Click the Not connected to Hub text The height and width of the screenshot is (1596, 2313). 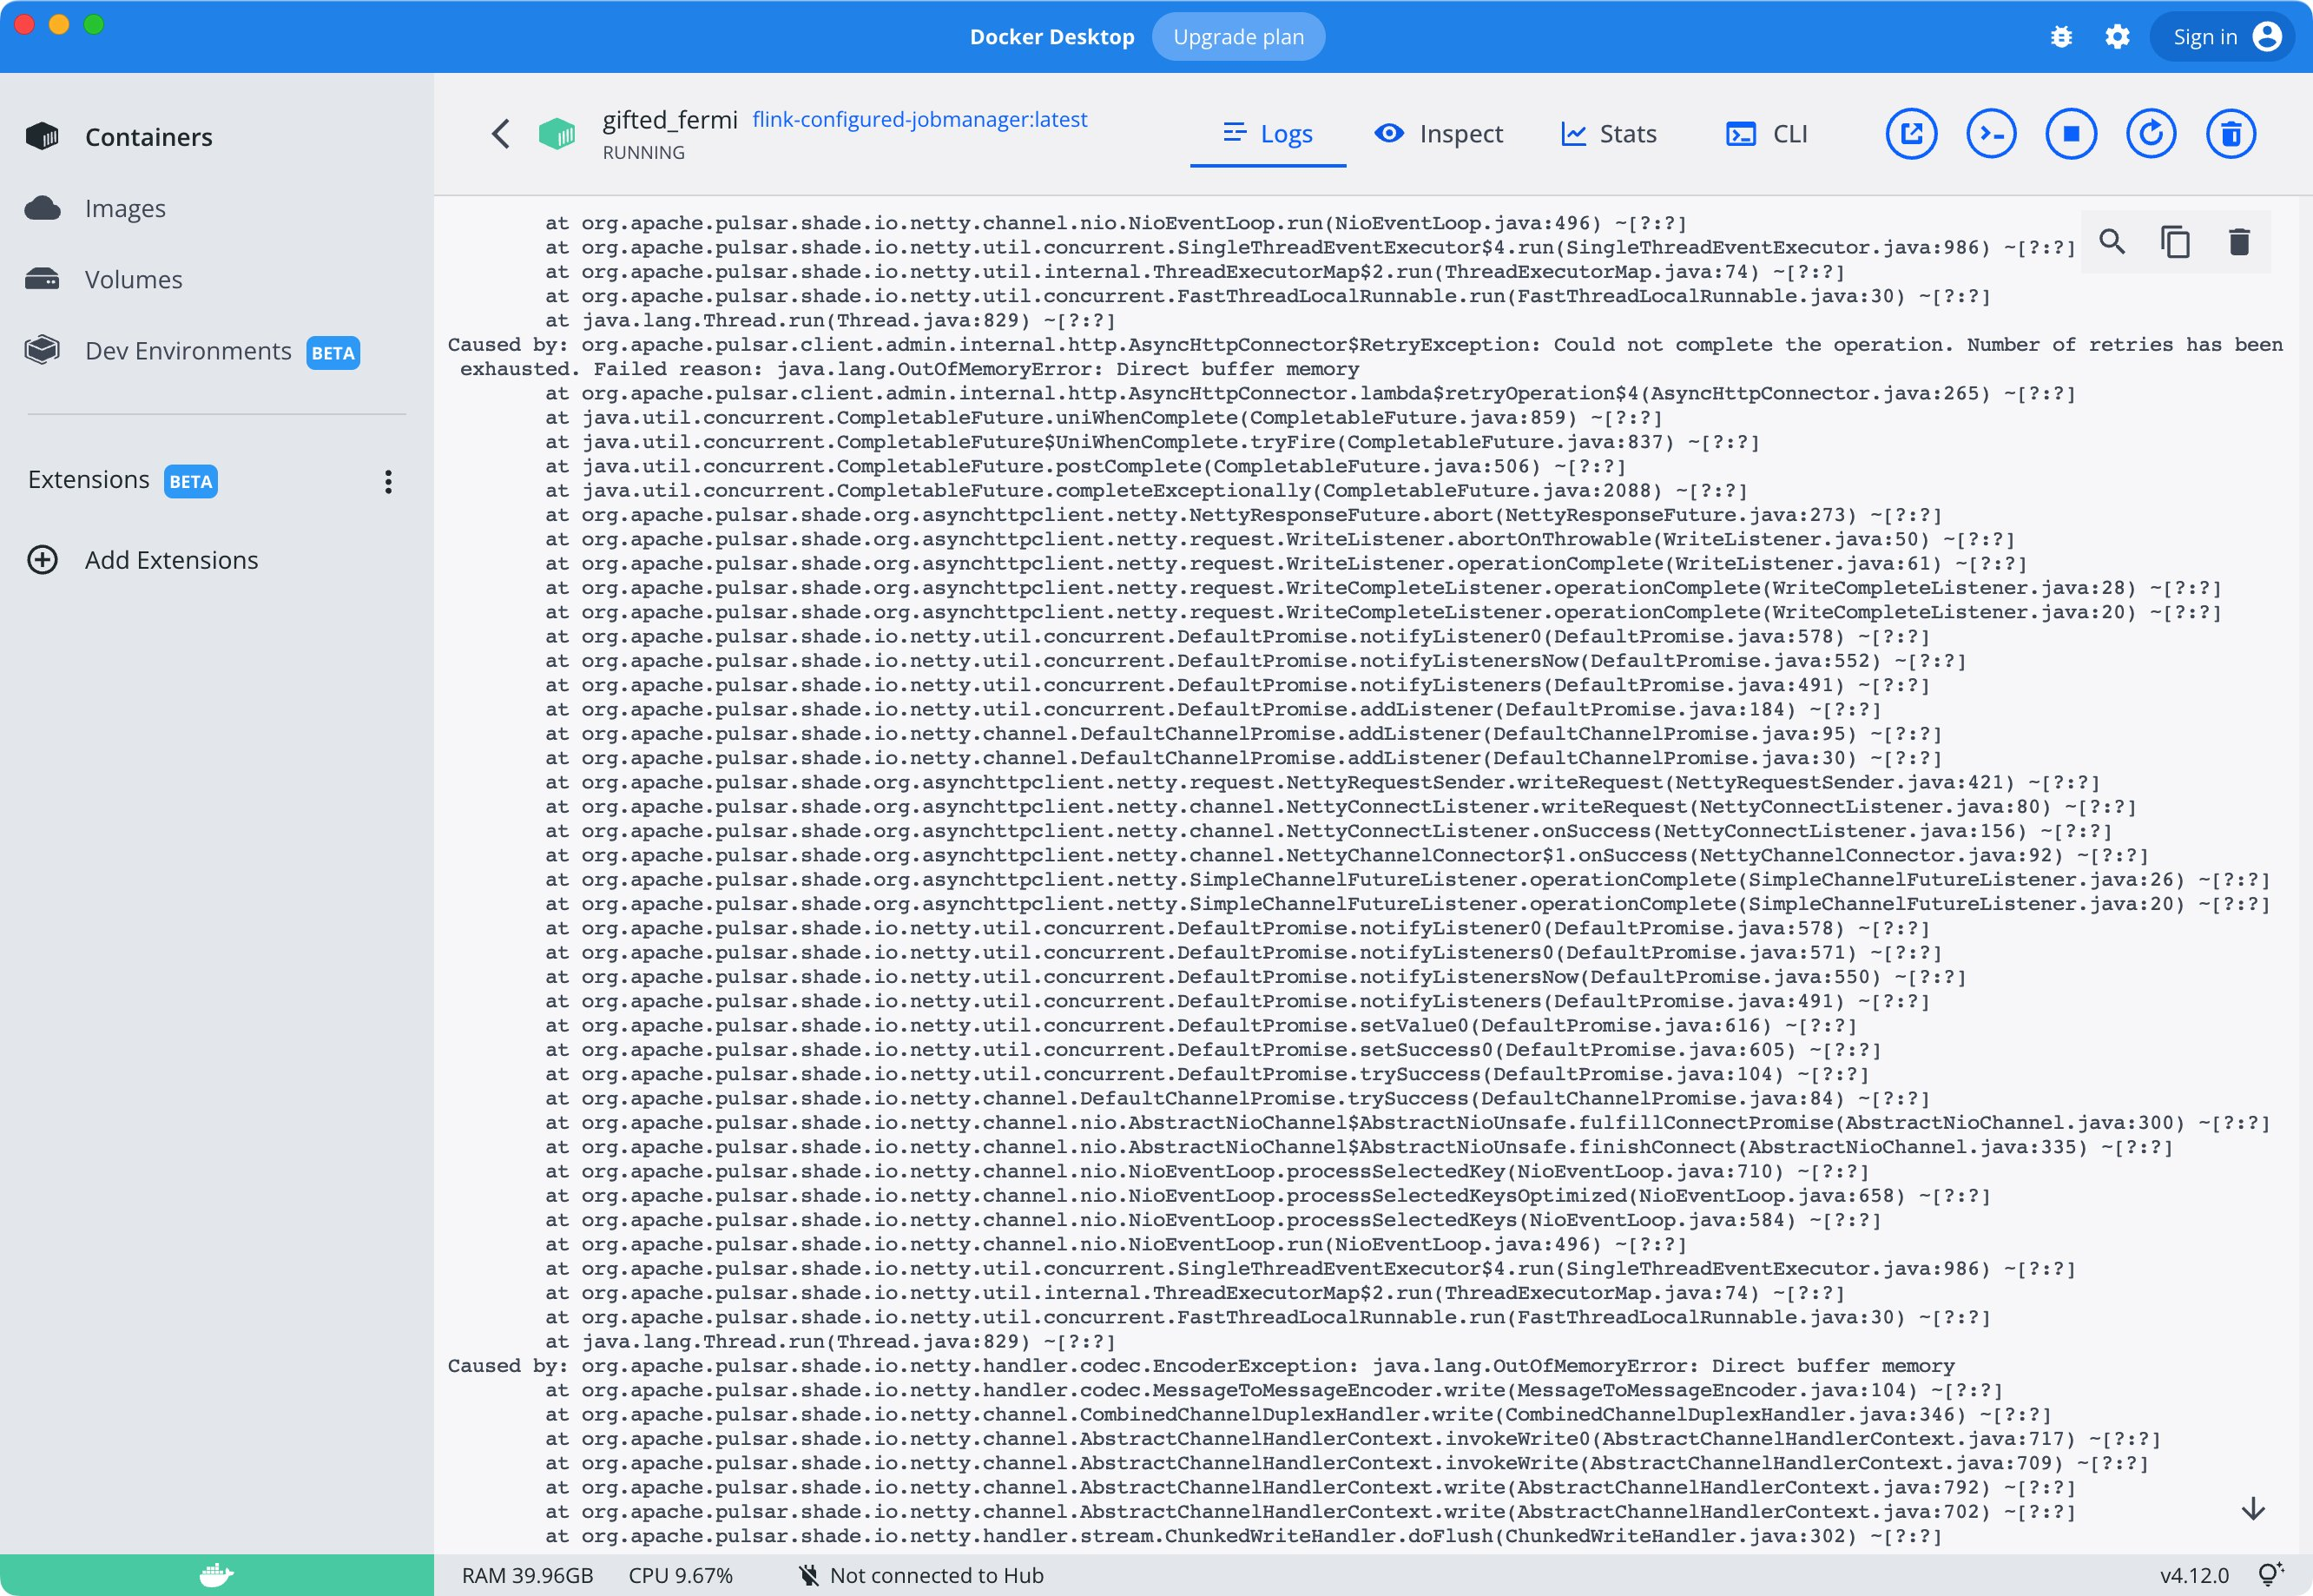point(937,1576)
